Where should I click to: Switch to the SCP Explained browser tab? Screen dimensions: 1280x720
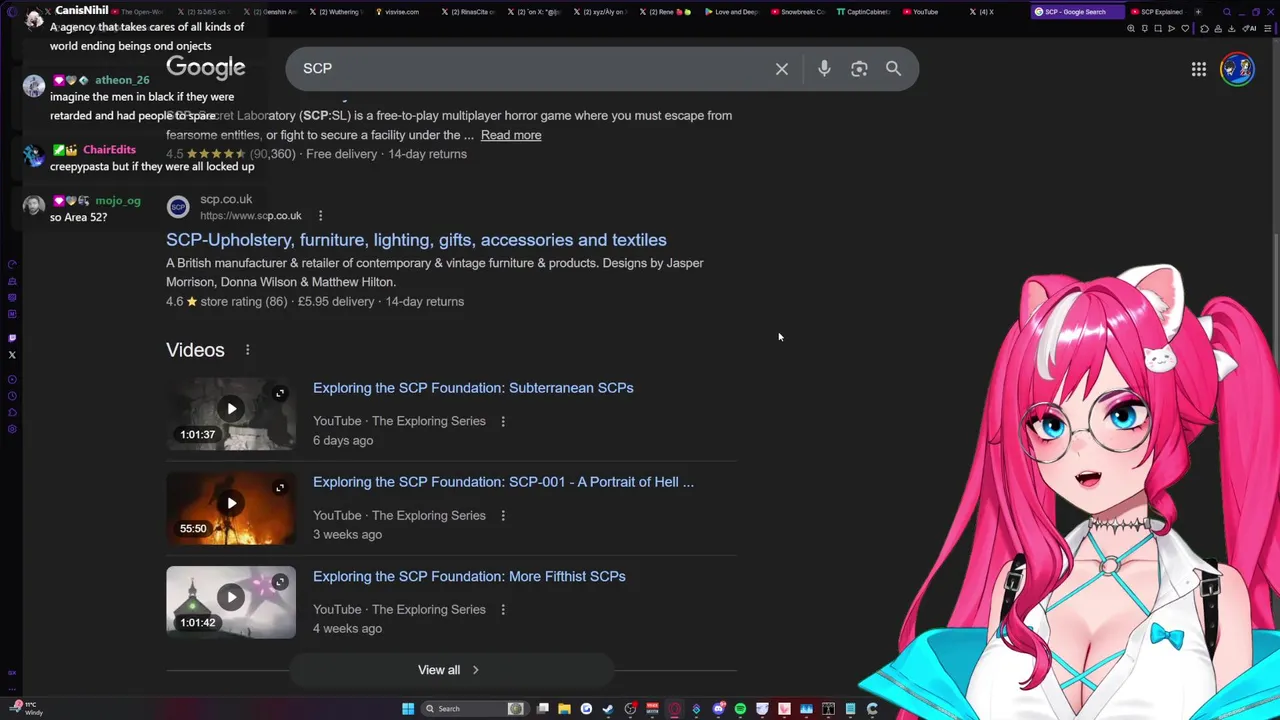coord(1160,12)
